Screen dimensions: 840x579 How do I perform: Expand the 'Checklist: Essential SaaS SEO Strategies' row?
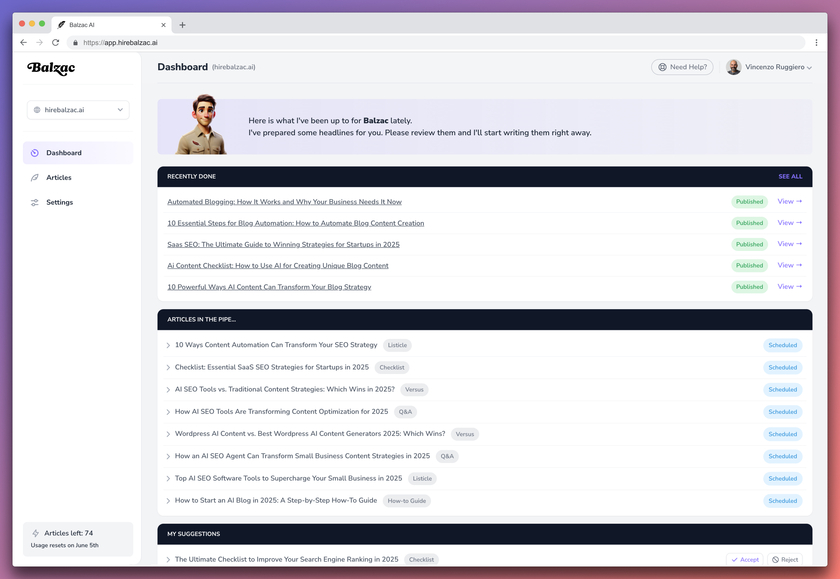coord(168,367)
